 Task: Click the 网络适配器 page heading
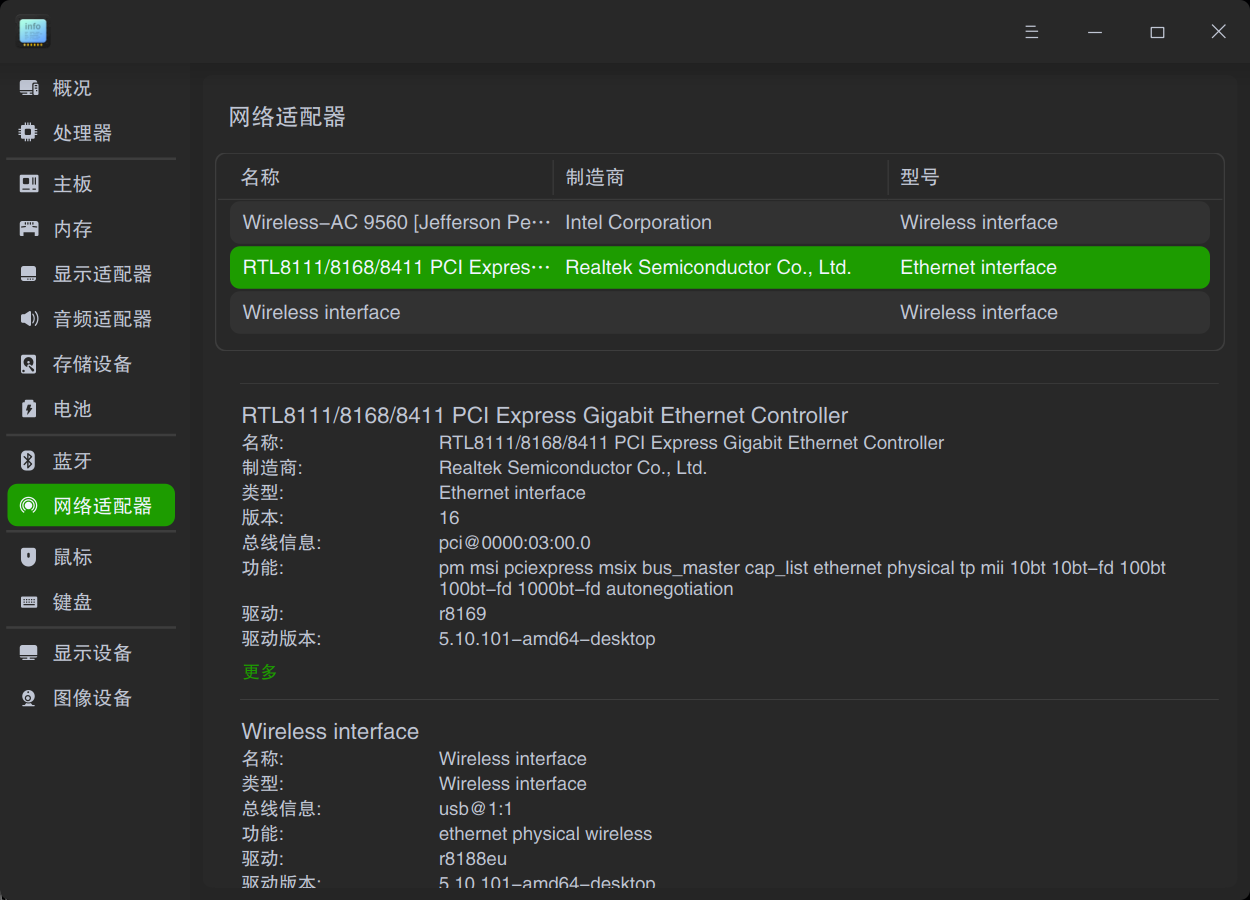pos(287,117)
